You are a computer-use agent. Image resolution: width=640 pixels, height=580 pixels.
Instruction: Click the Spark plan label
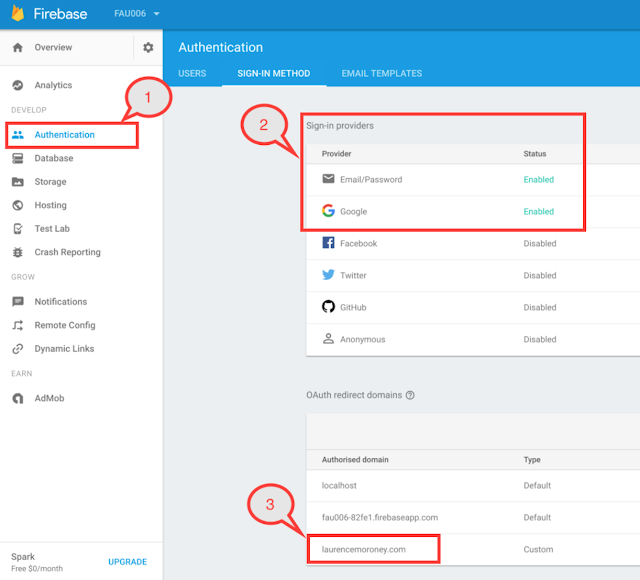coord(23,557)
